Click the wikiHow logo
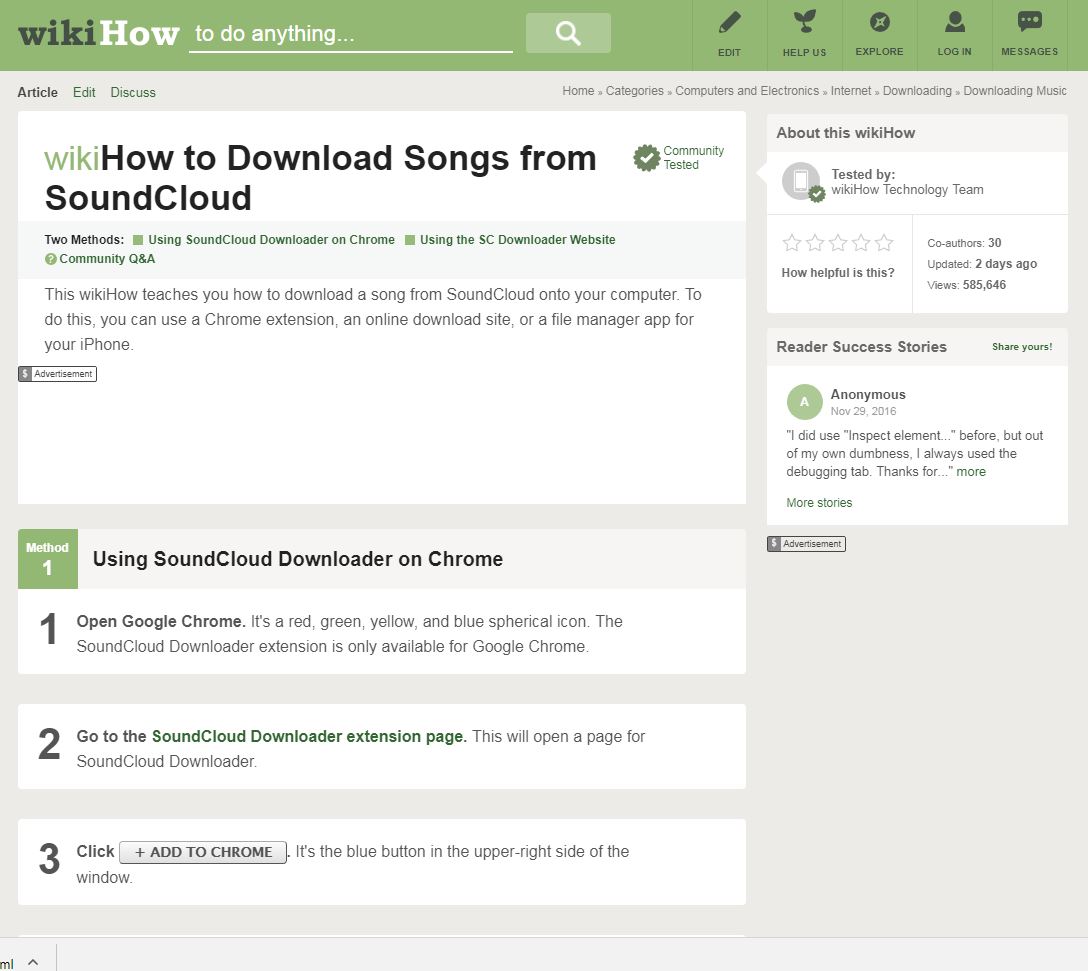Viewport: 1088px width, 971px height. point(99,33)
